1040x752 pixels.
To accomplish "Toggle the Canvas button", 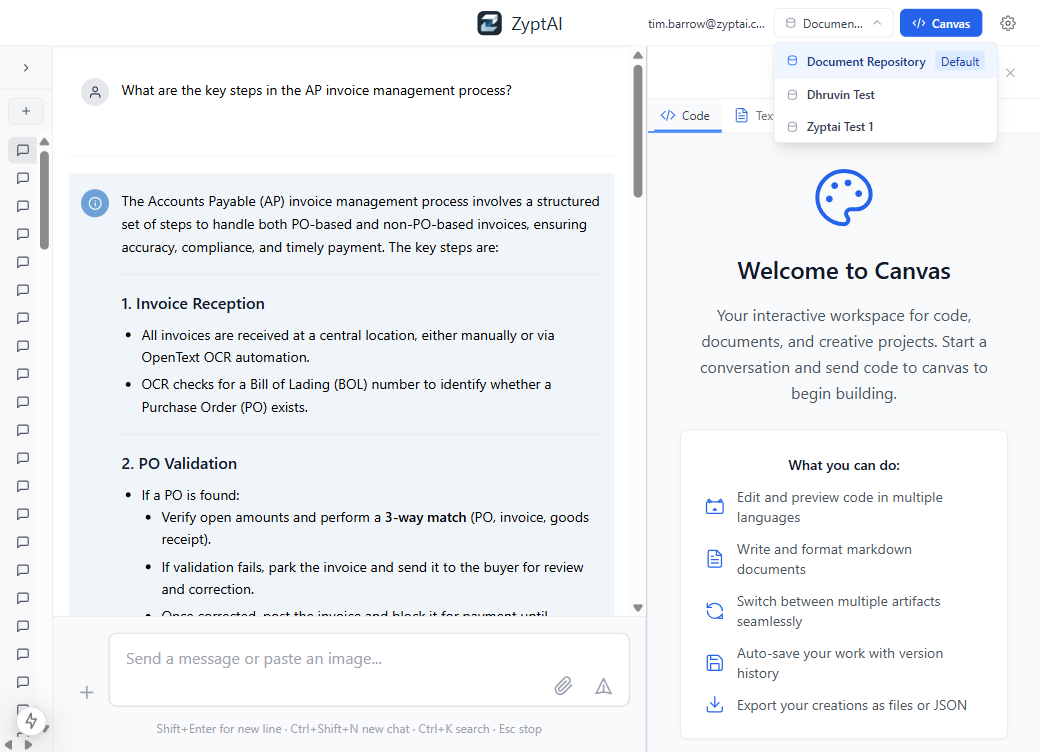I will [x=941, y=24].
